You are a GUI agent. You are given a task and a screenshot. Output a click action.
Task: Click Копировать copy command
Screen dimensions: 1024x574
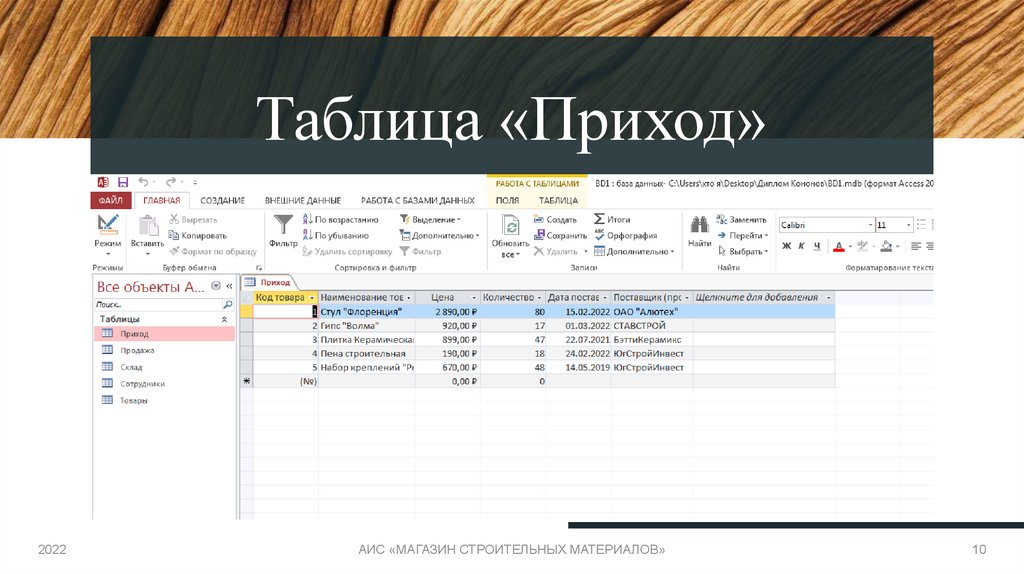point(198,236)
